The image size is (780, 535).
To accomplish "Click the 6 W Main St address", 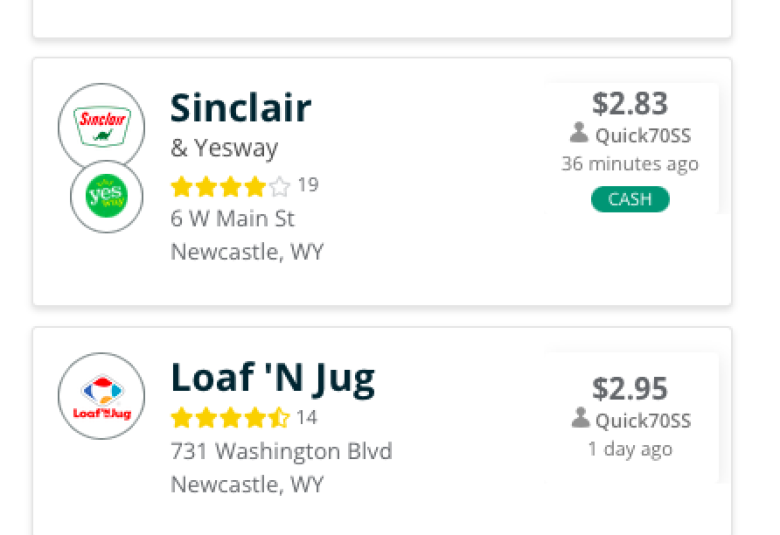I will [x=232, y=219].
